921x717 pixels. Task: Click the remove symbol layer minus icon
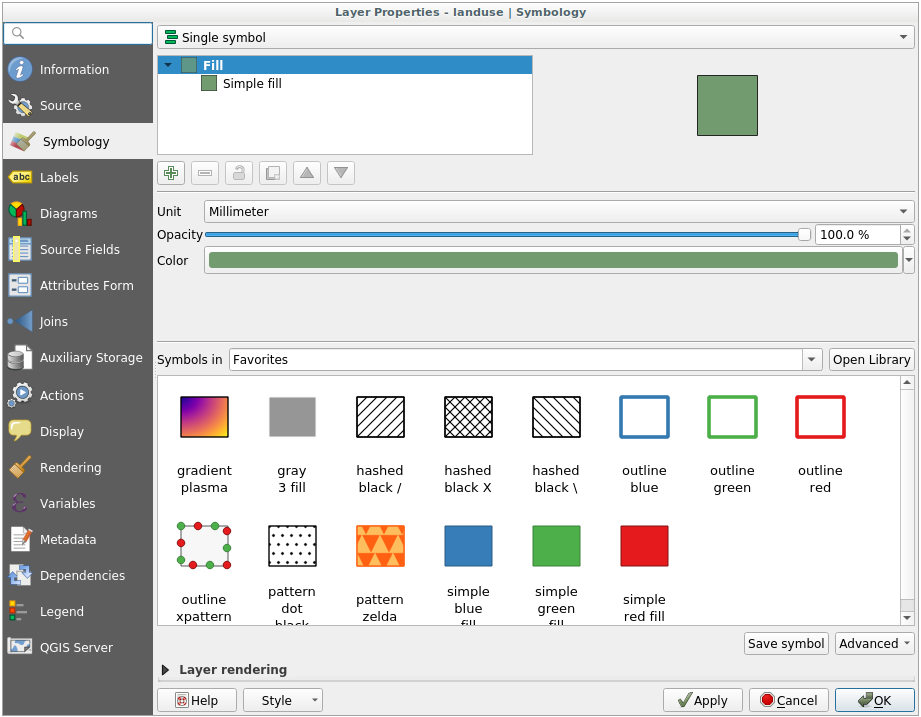click(x=205, y=173)
